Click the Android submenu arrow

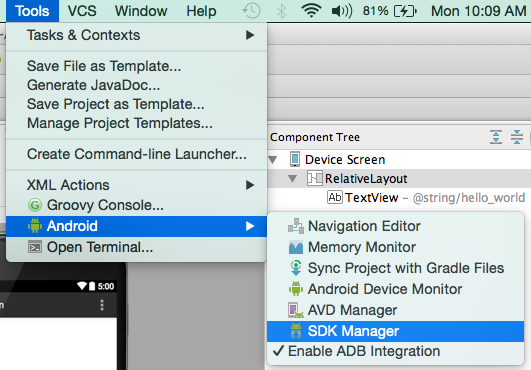click(250, 226)
